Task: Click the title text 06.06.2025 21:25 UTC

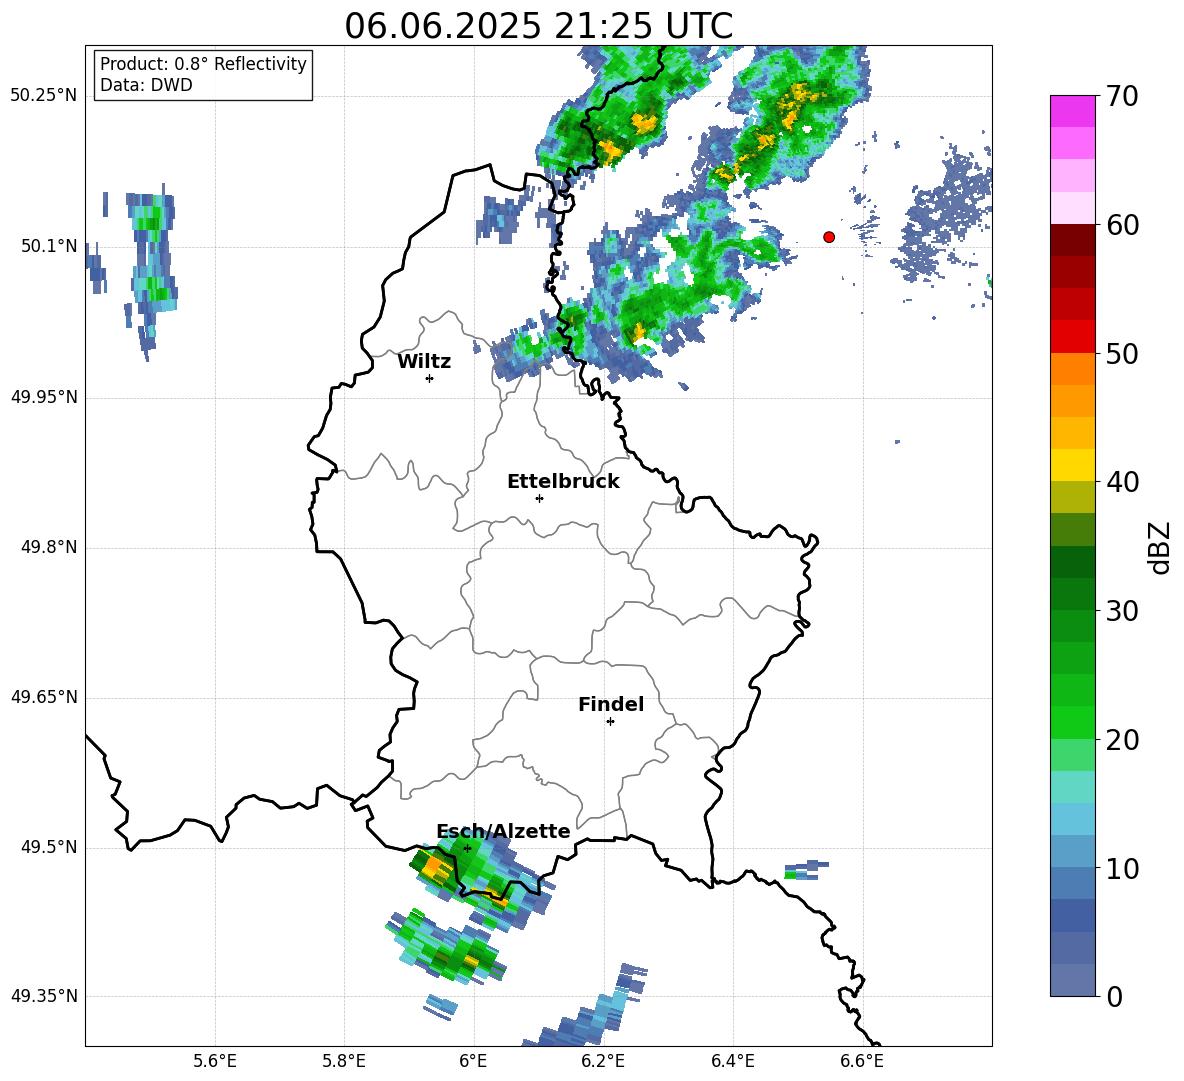Action: tap(538, 26)
